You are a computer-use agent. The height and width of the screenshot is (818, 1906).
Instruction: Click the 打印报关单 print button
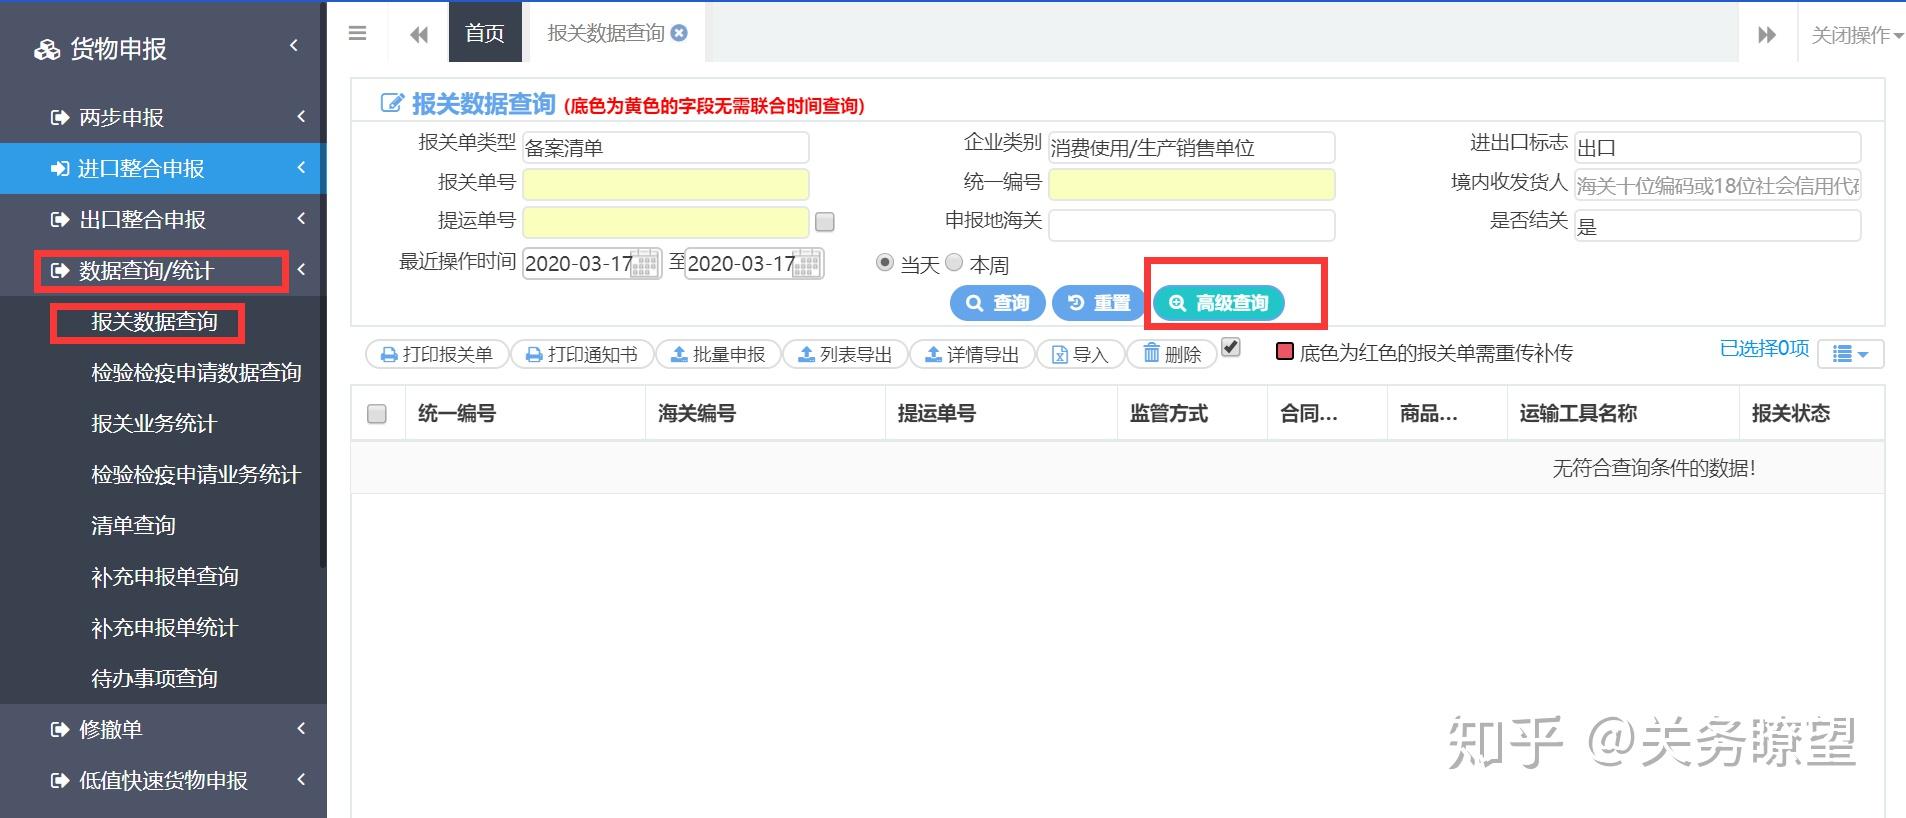coord(437,354)
